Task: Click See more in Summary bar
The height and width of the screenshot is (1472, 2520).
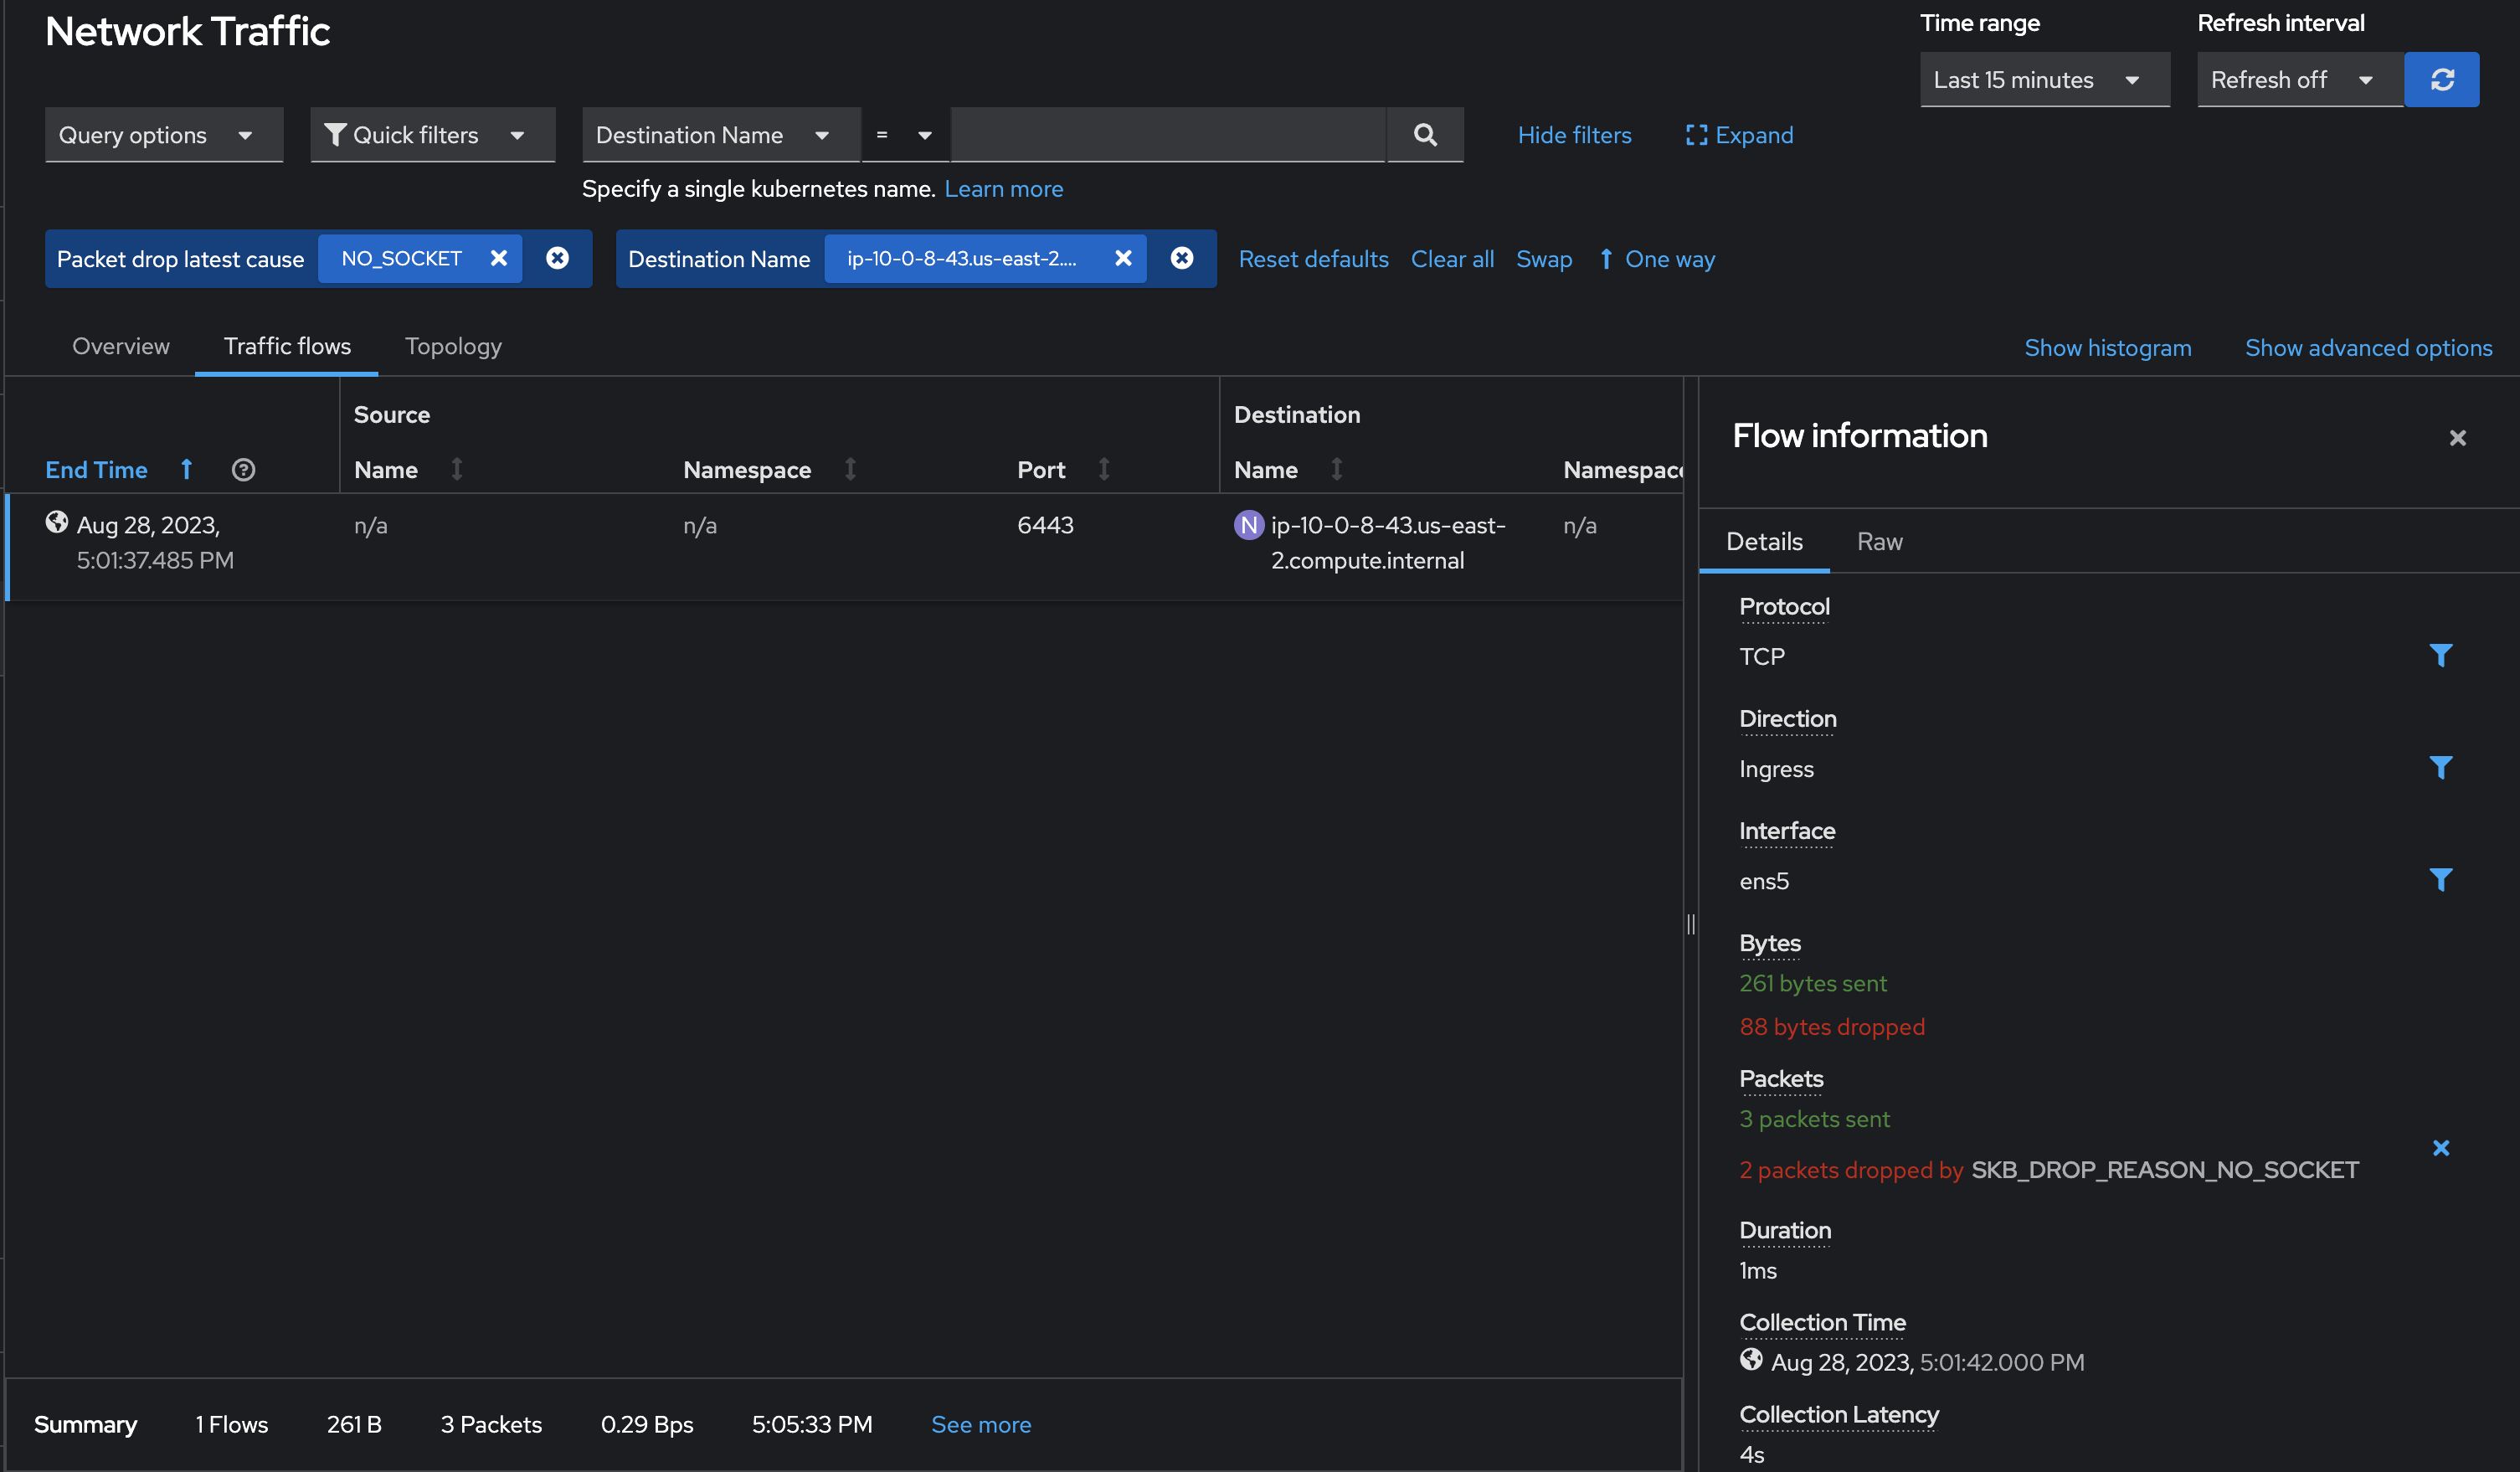Action: click(980, 1424)
